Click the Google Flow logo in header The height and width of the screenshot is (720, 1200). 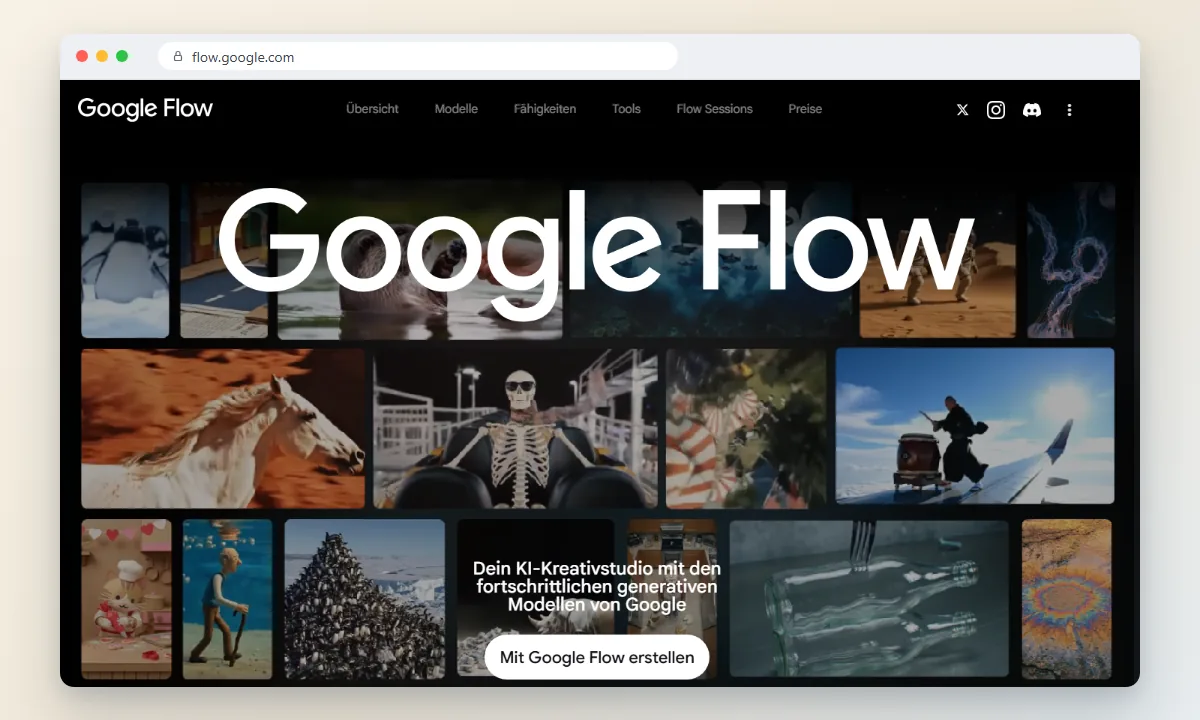point(145,109)
